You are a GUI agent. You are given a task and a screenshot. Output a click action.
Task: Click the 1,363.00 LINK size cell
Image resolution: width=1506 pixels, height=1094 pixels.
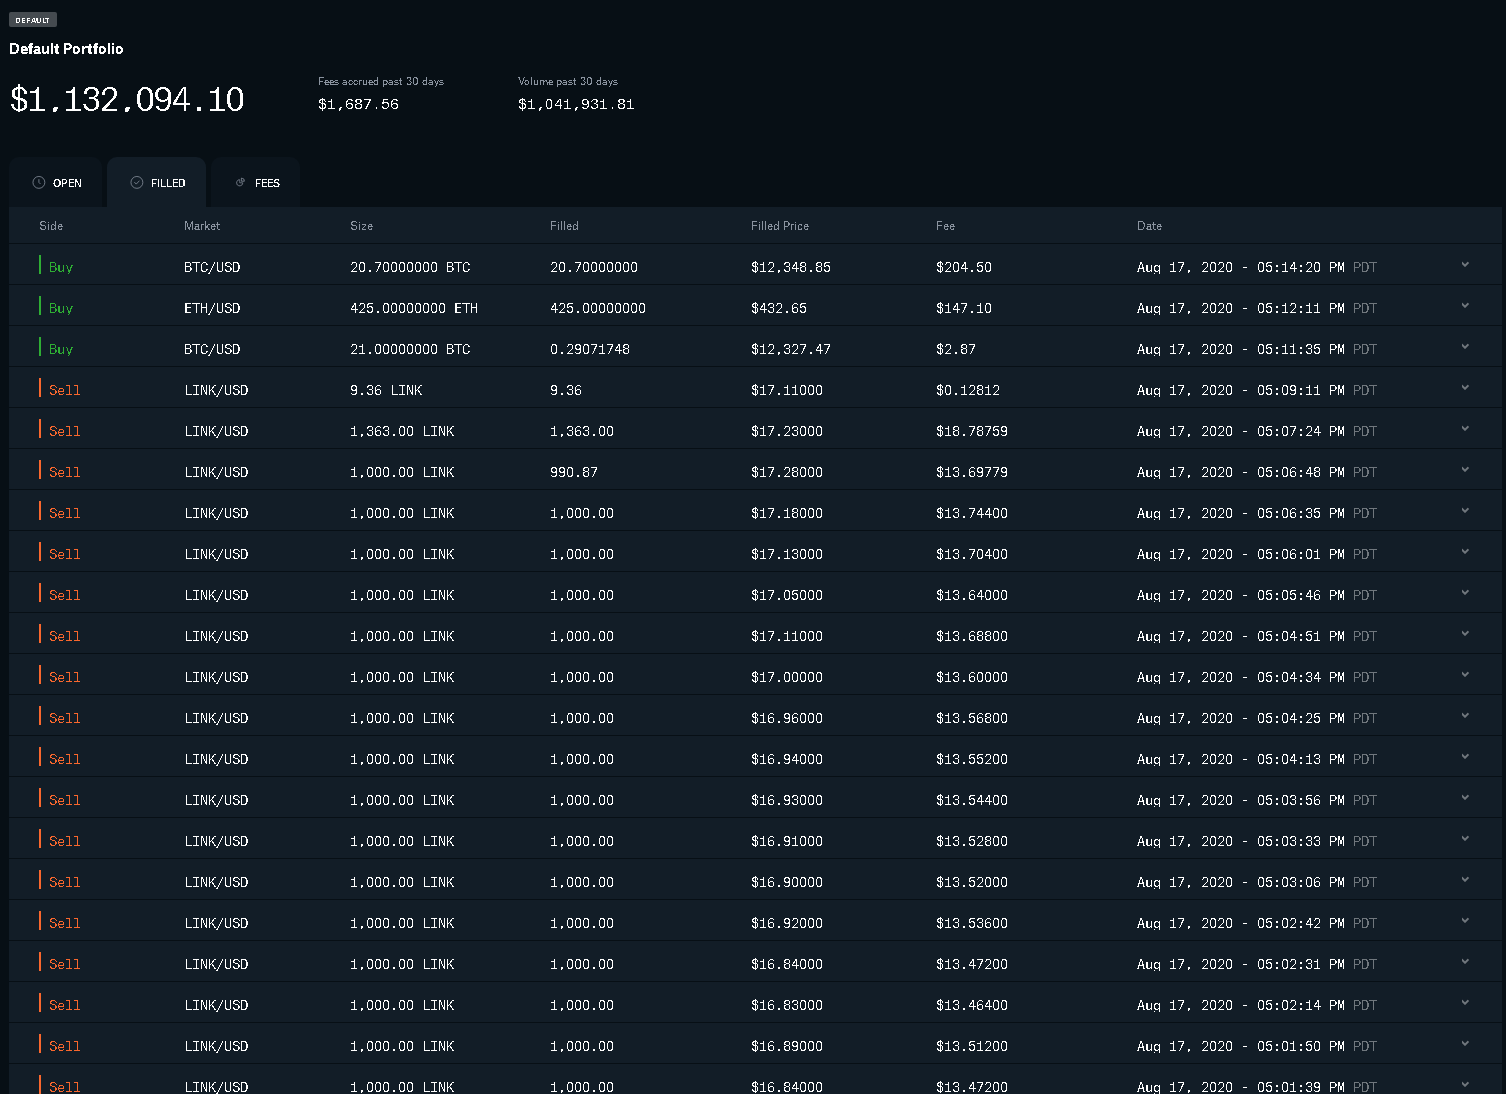[x=402, y=431]
